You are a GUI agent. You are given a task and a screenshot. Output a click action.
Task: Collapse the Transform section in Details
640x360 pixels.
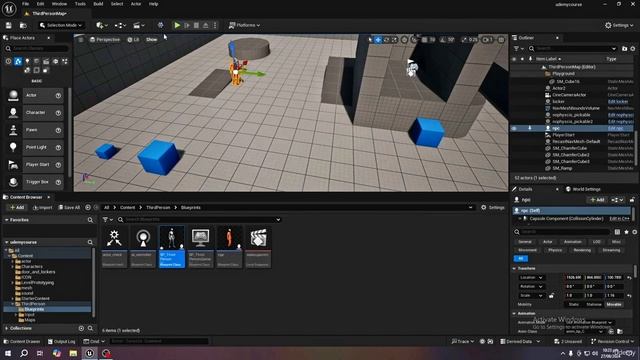514,269
